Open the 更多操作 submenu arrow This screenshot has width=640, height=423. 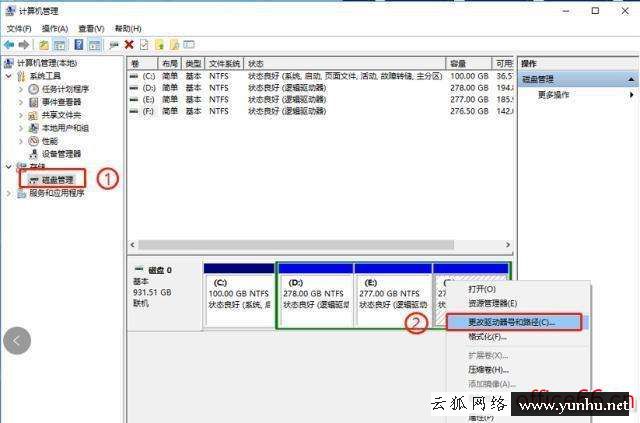631,95
